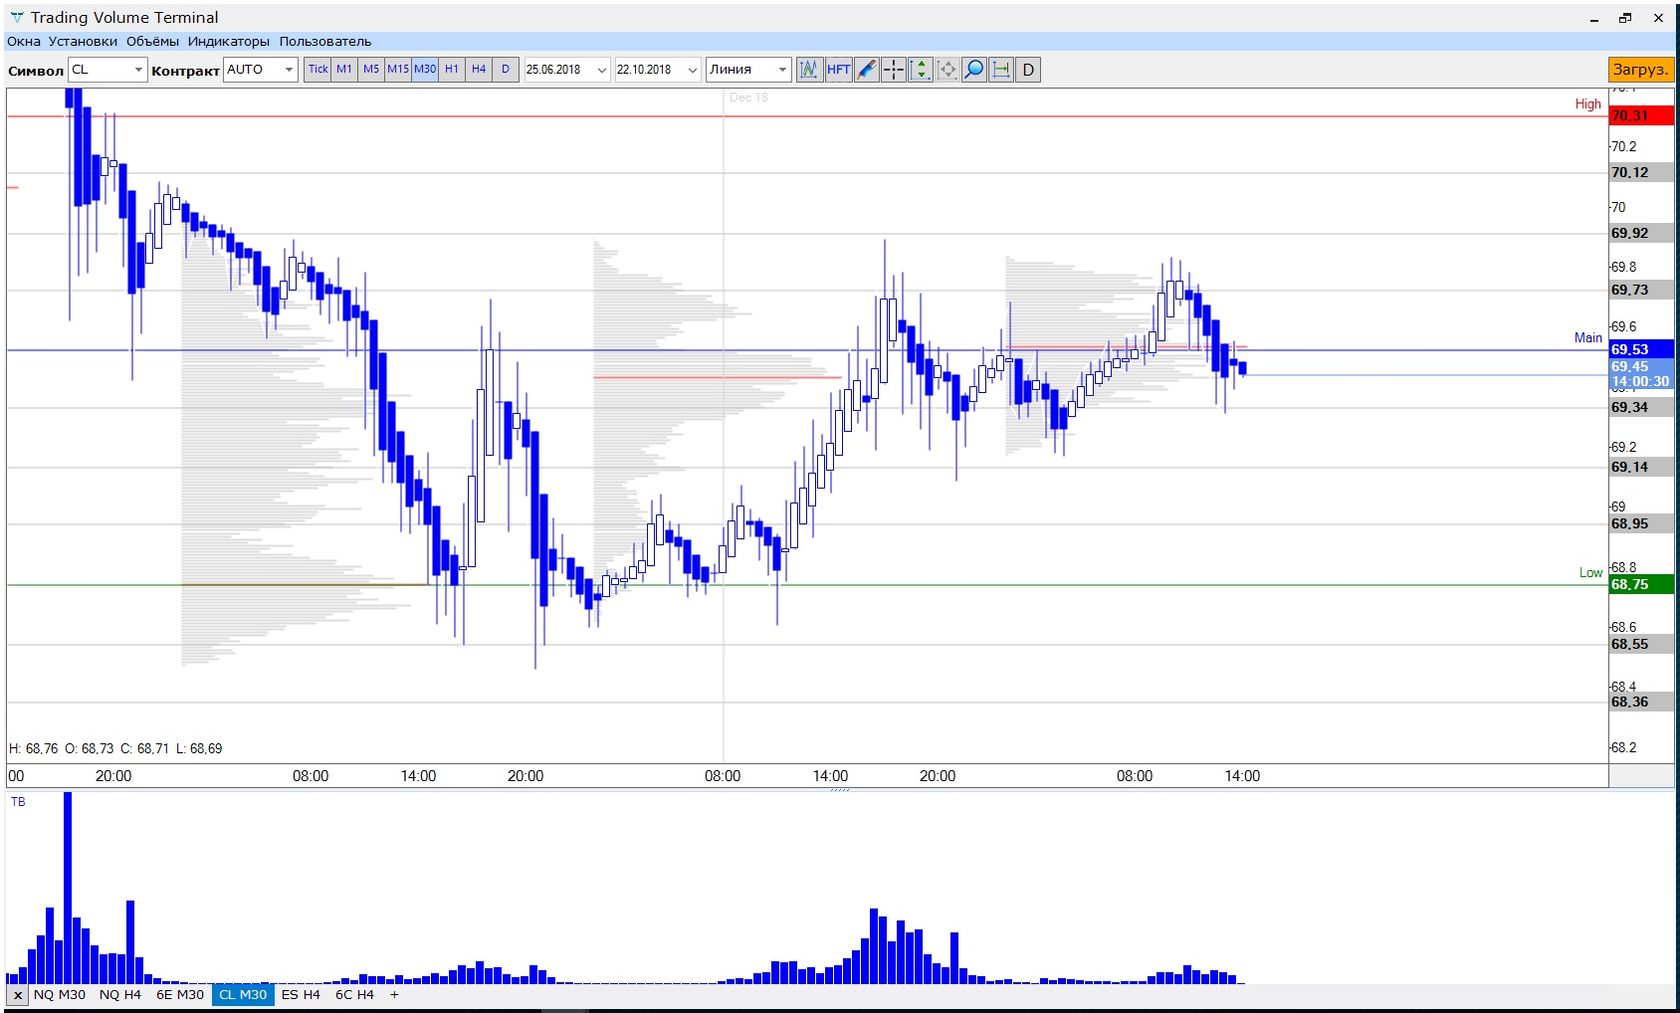Switch to the daily D timeframe
Viewport: 1680px width, 1013px height.
click(x=506, y=69)
